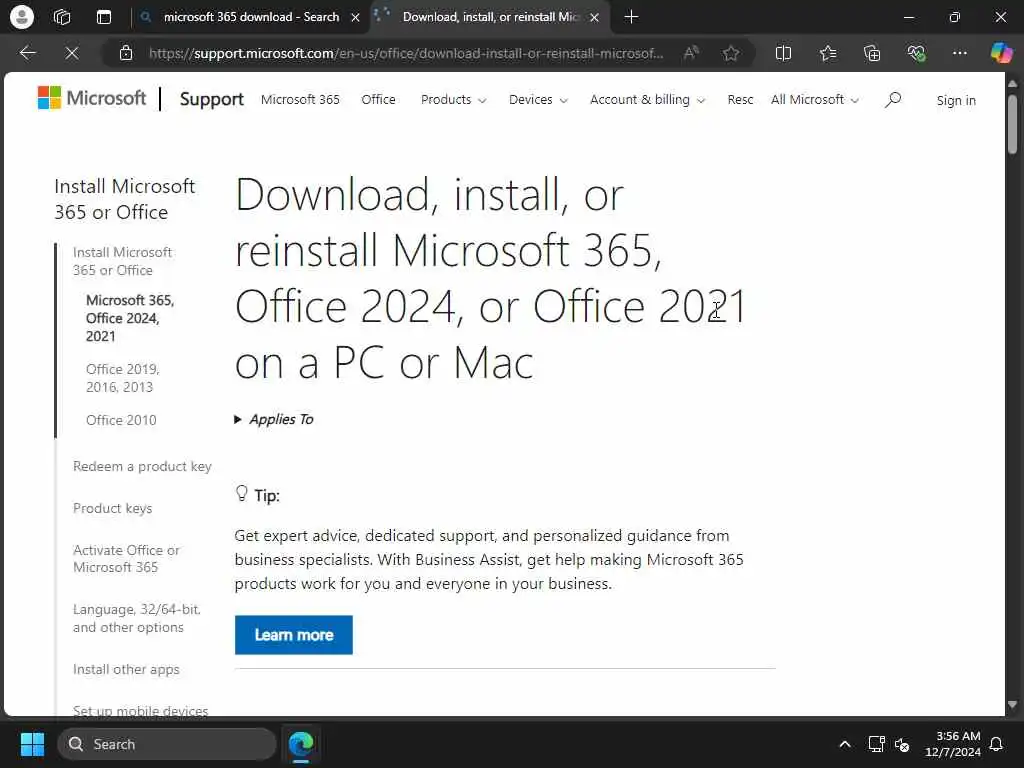
Task: Click the Sign in link
Action: tap(955, 100)
